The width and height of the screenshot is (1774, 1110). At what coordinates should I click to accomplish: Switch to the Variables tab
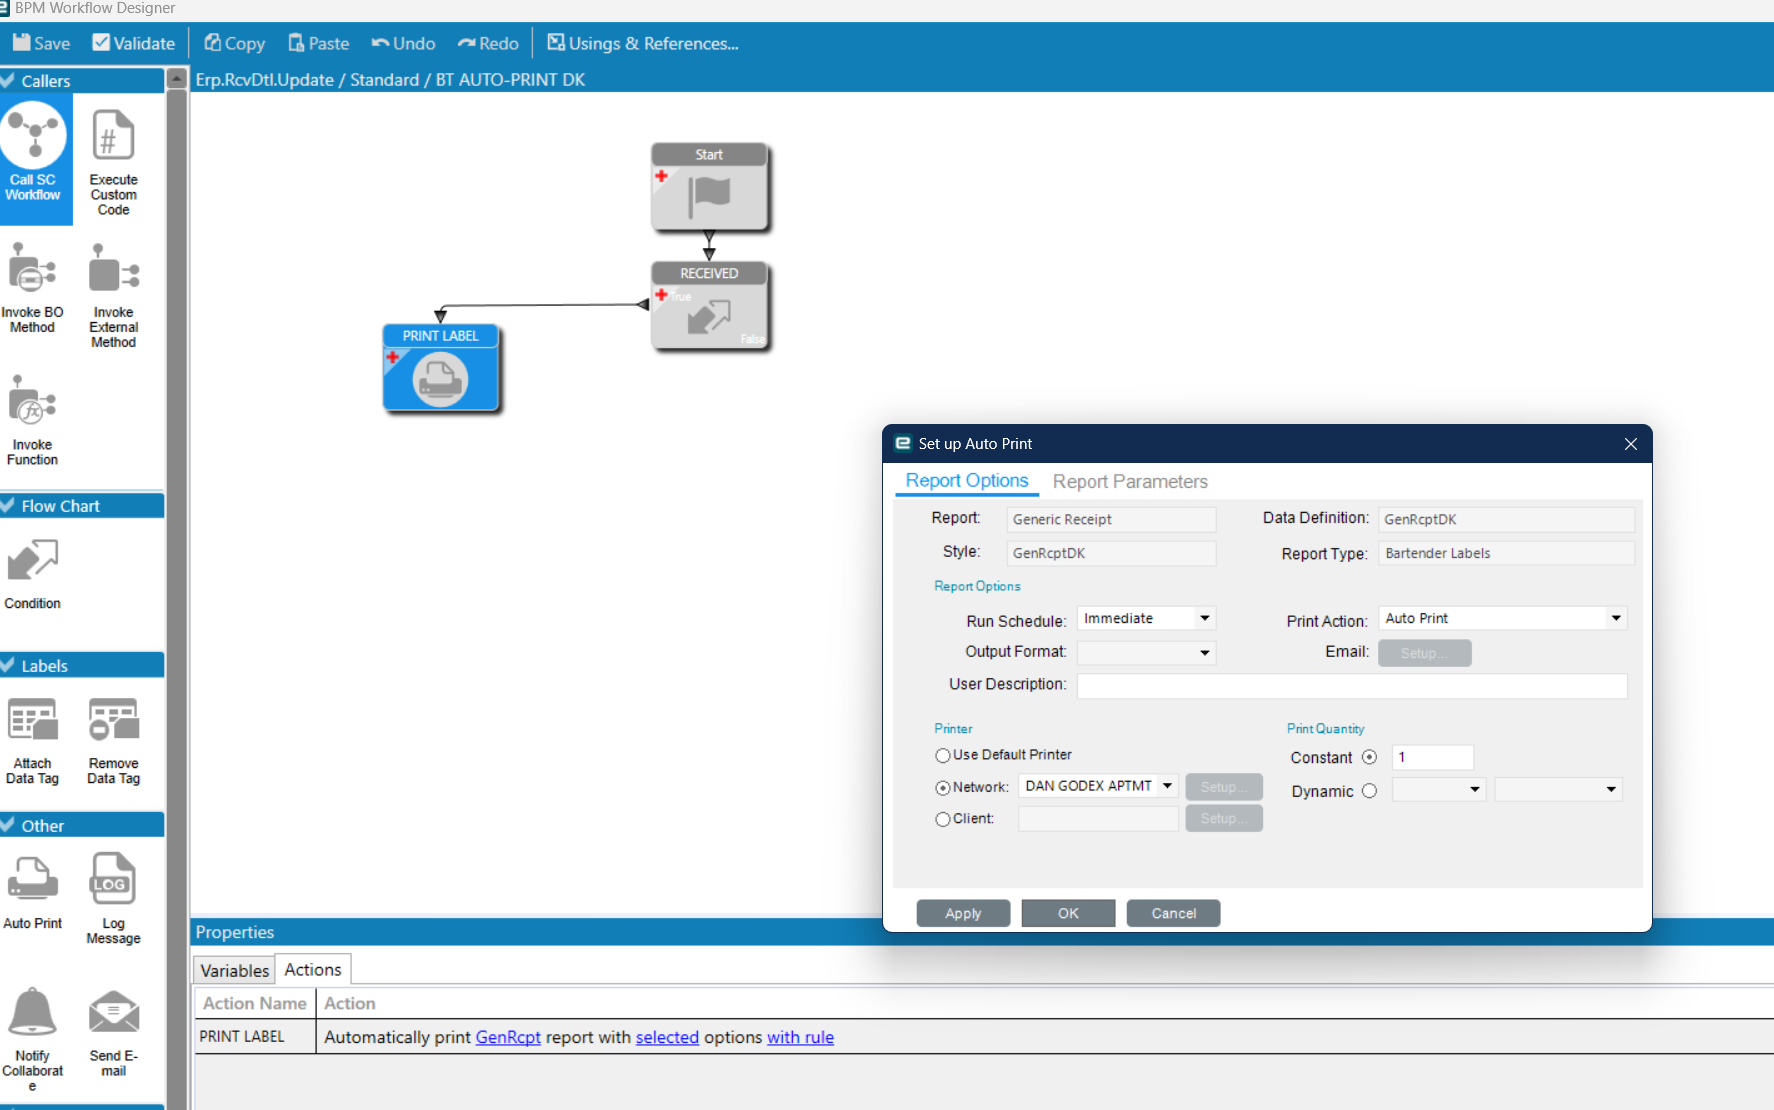click(x=234, y=970)
